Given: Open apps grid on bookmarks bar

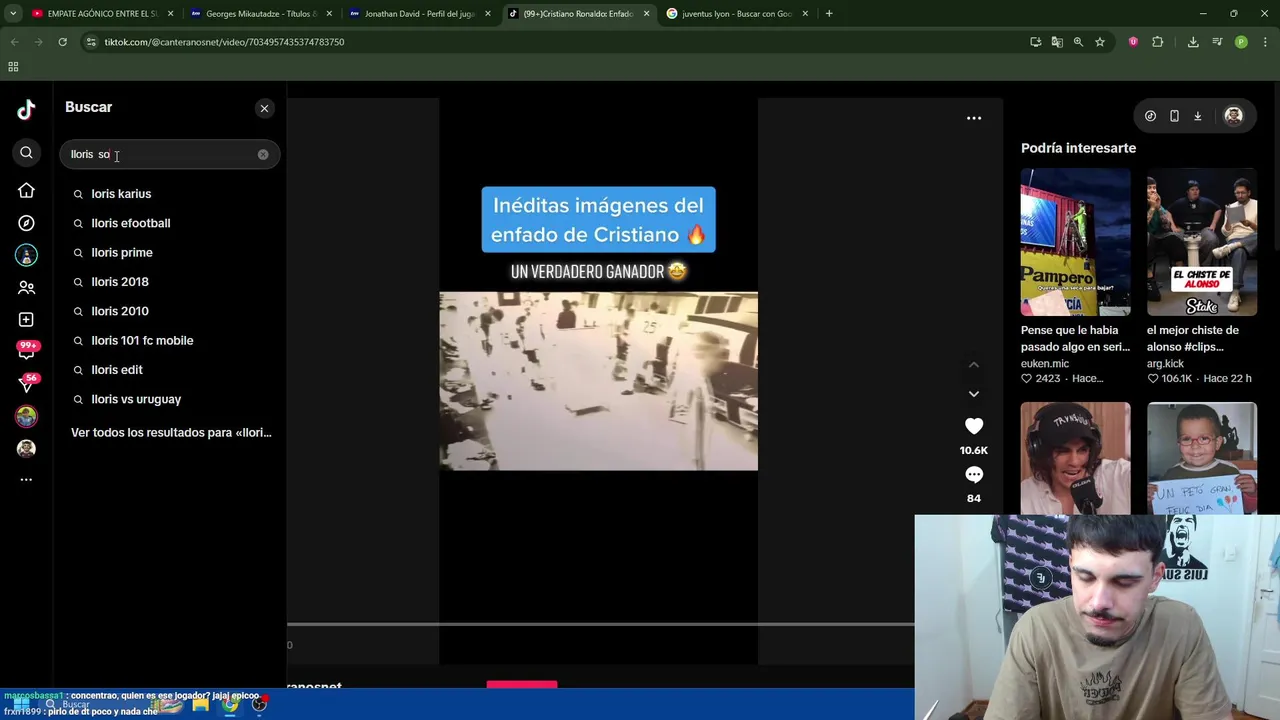Looking at the screenshot, I should click(x=13, y=67).
